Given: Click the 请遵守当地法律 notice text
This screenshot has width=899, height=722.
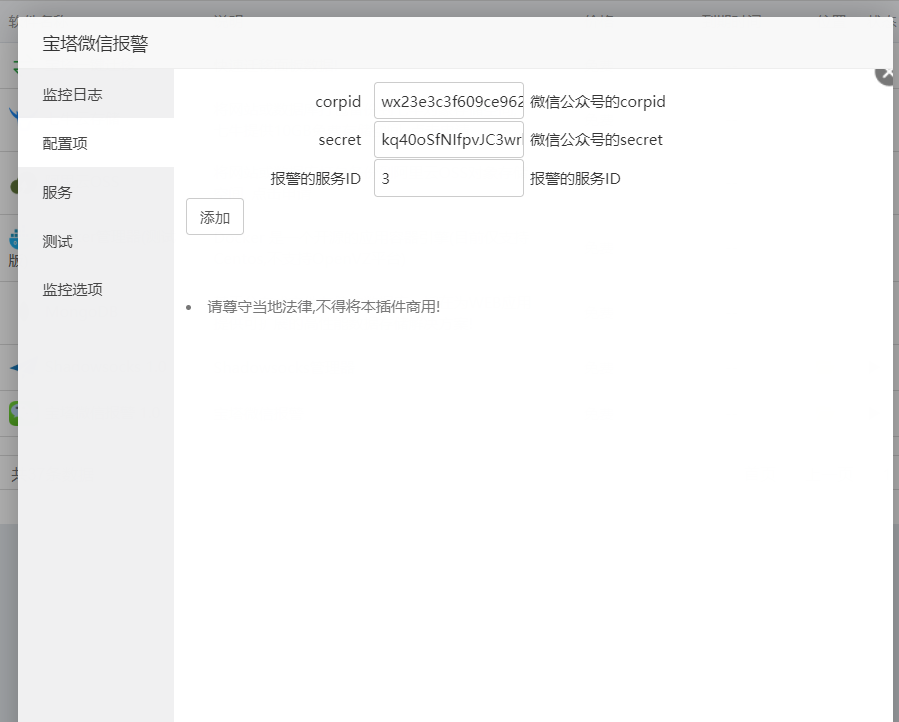Looking at the screenshot, I should tap(323, 307).
